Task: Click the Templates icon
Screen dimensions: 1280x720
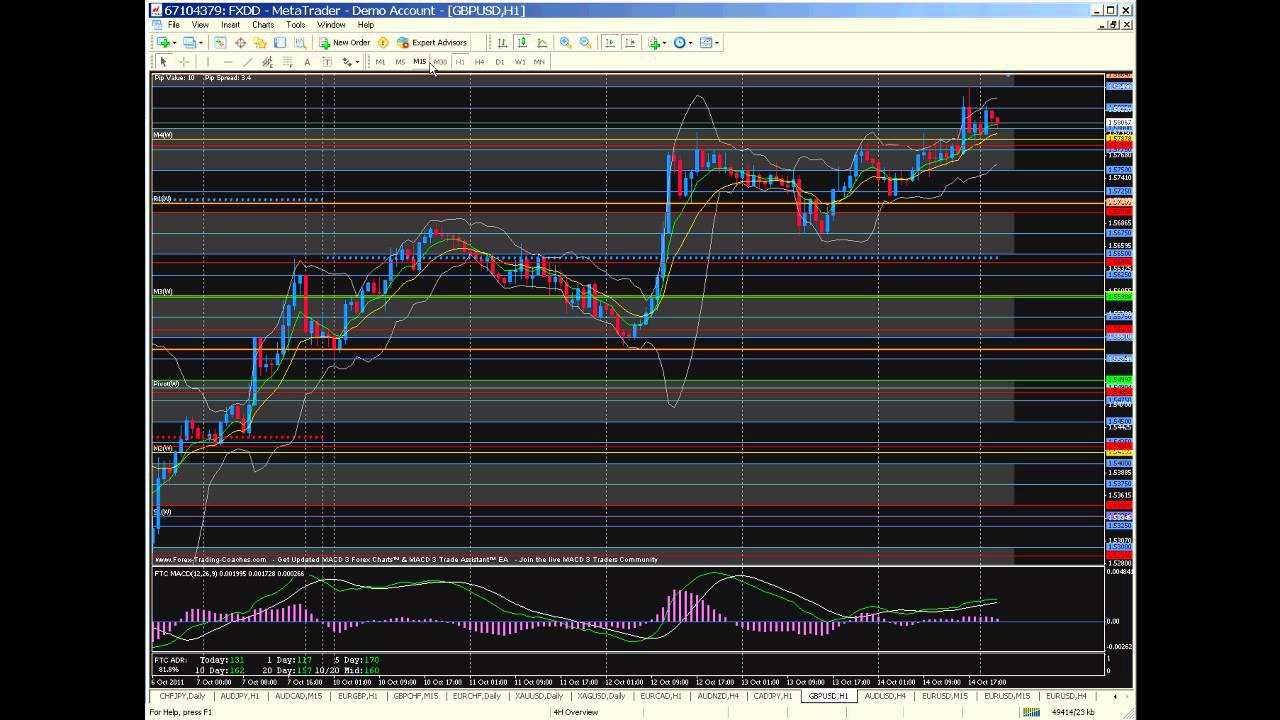Action: point(706,42)
